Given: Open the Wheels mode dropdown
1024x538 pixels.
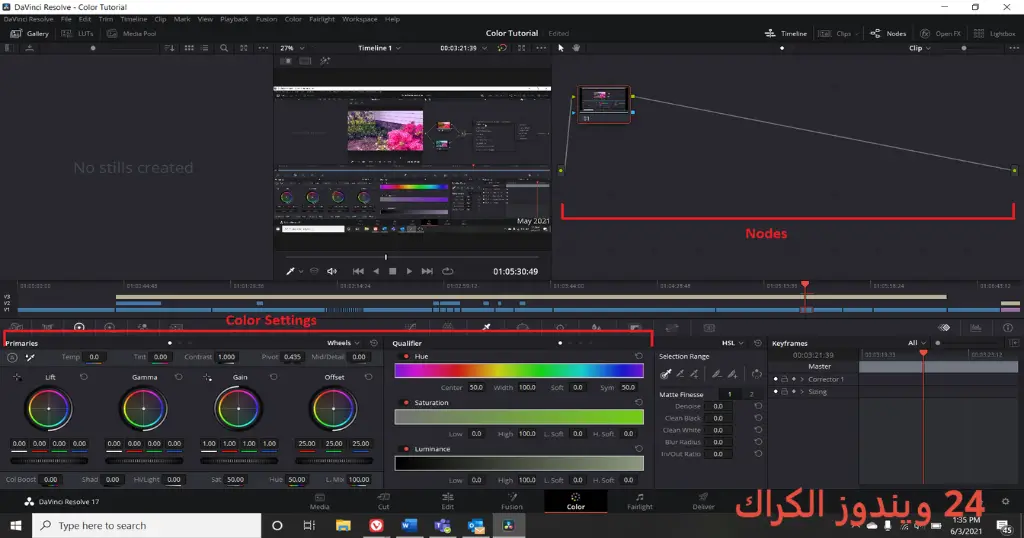Looking at the screenshot, I should coord(343,343).
